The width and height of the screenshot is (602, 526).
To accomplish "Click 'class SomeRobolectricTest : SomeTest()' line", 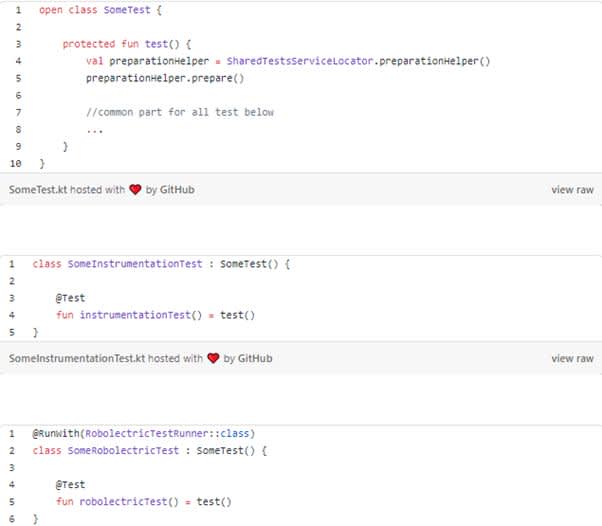I will pyautogui.click(x=150, y=451).
